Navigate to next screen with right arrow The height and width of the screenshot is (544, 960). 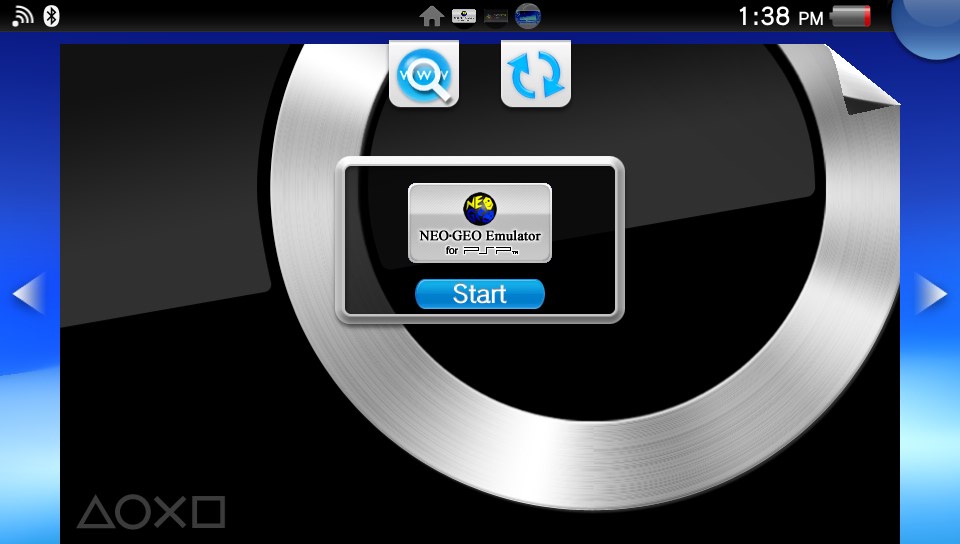tap(931, 294)
